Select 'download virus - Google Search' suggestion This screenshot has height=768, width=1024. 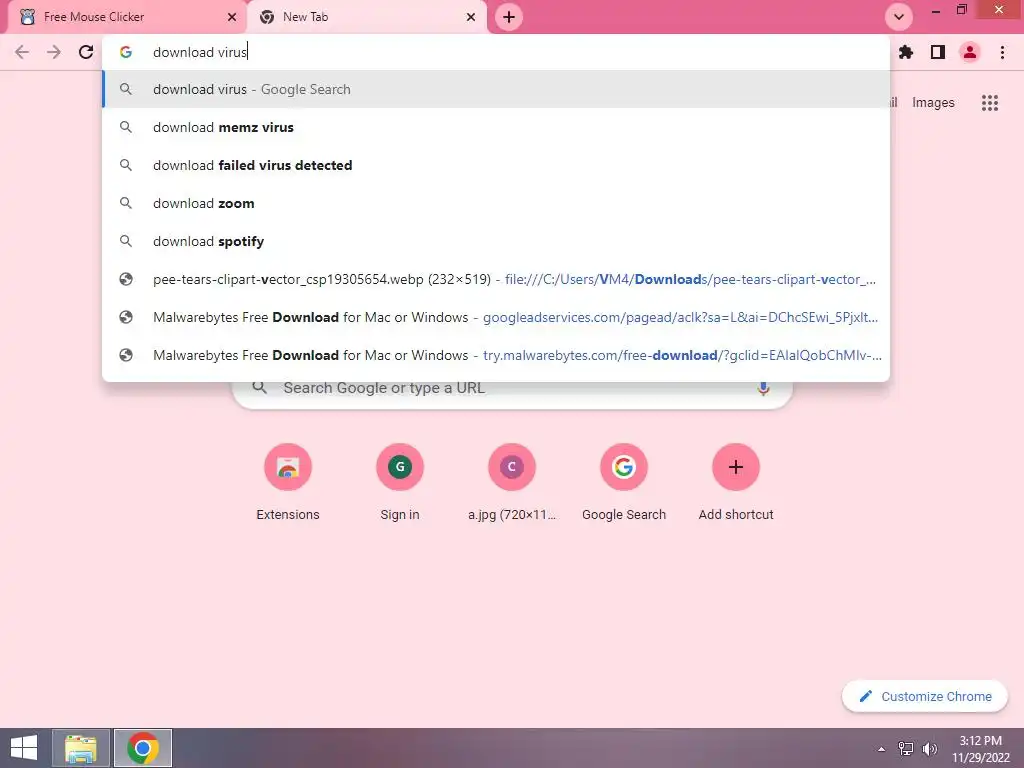click(496, 89)
